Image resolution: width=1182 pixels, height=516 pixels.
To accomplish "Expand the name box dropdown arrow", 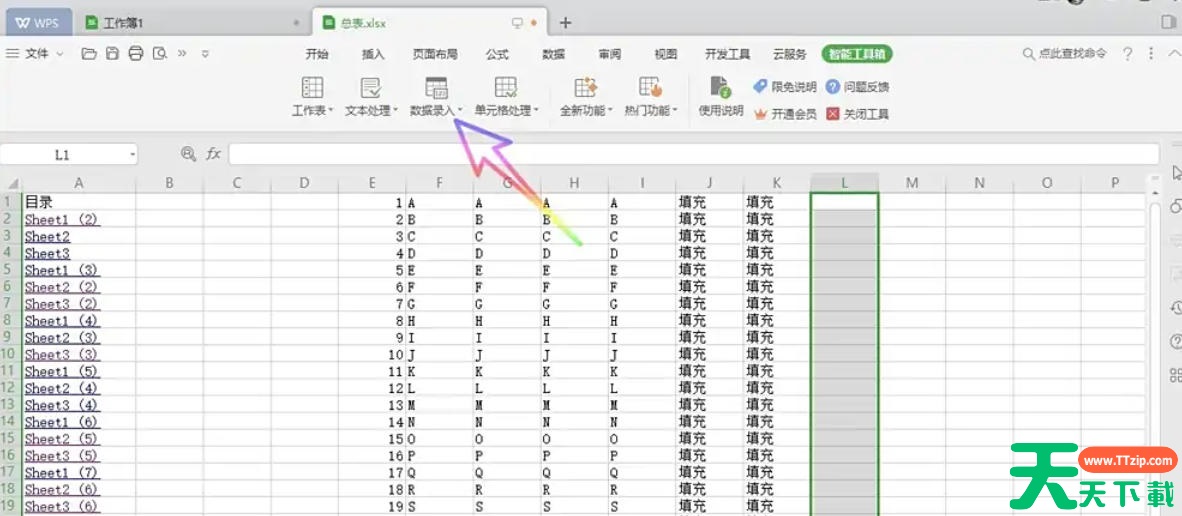I will (132, 155).
